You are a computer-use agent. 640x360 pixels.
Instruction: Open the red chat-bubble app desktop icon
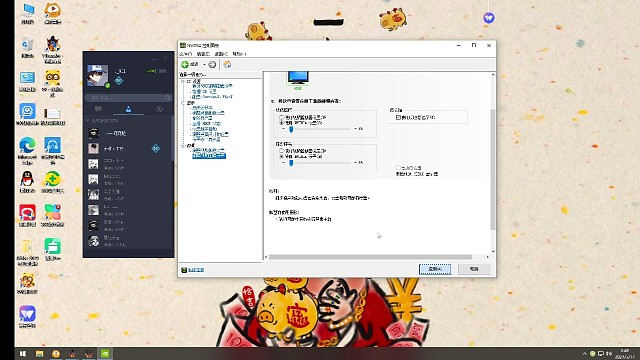(x=27, y=216)
